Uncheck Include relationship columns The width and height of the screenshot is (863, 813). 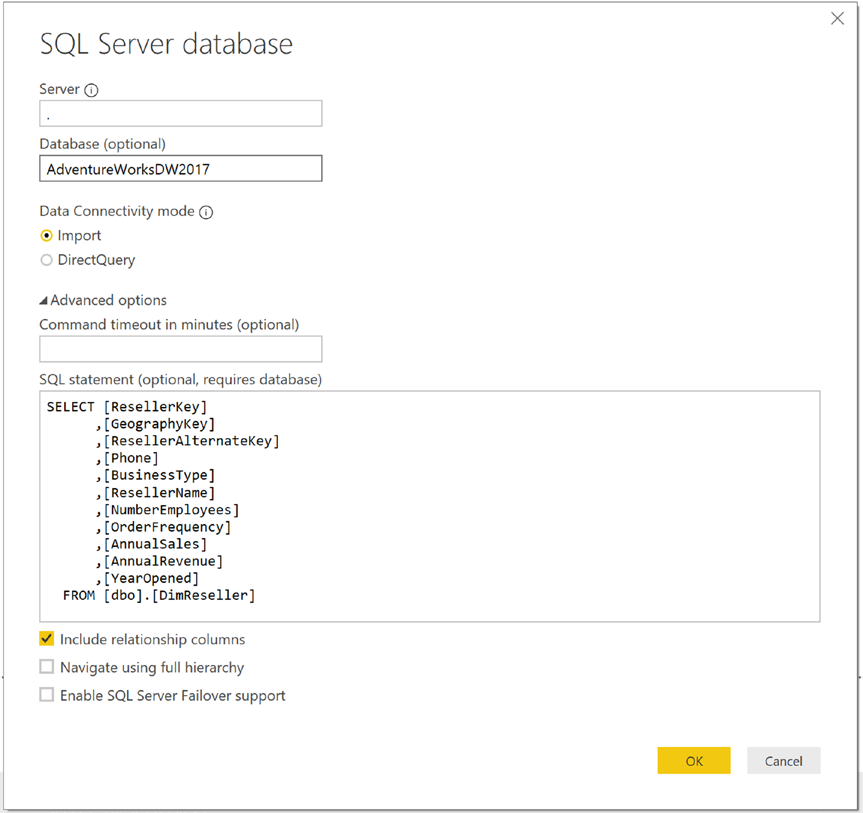point(47,639)
